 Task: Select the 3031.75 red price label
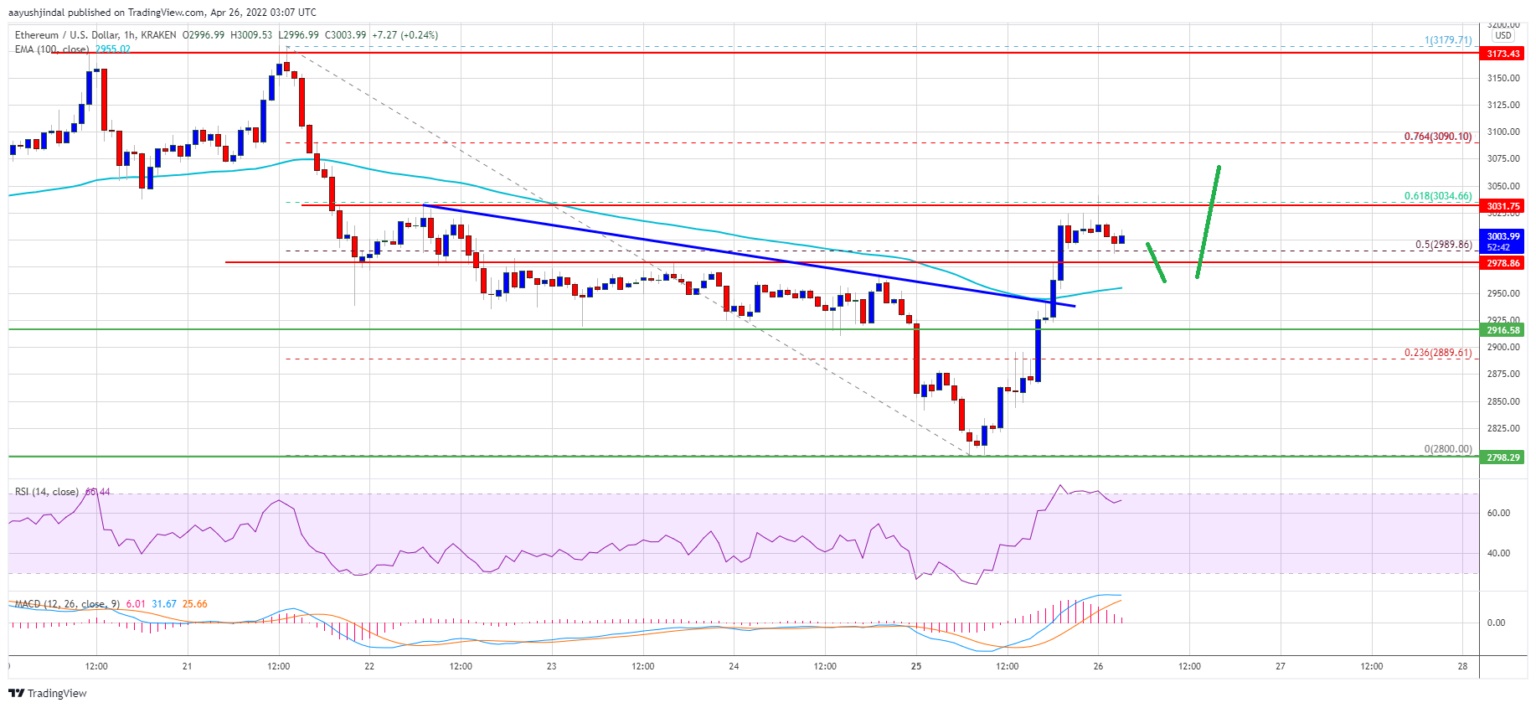(1503, 206)
